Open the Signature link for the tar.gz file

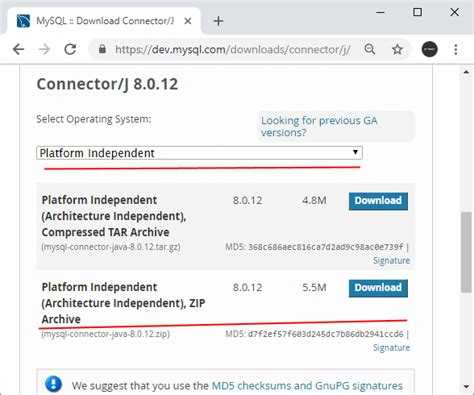(391, 260)
